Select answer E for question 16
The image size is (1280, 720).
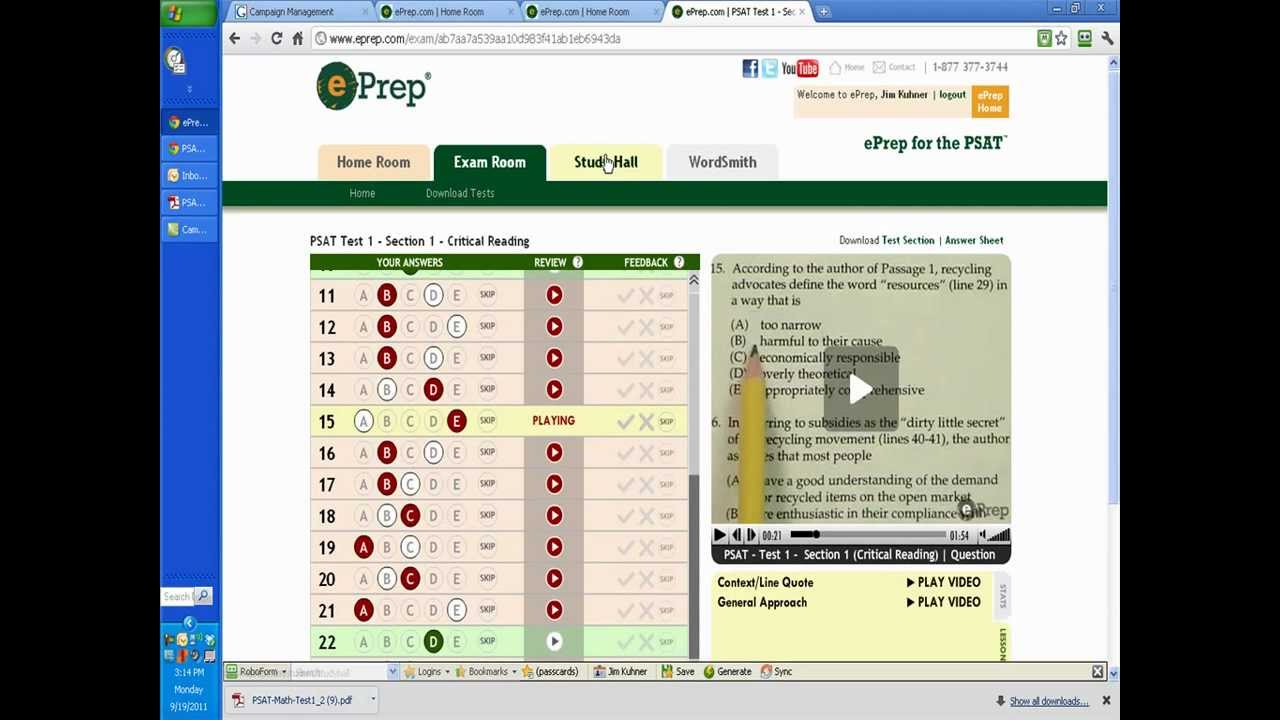(x=456, y=452)
